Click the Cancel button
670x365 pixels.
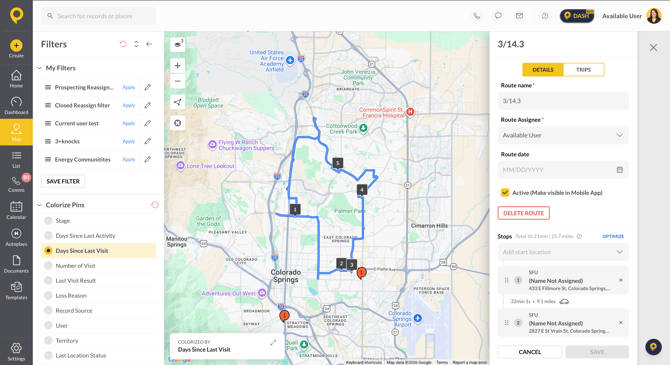530,352
